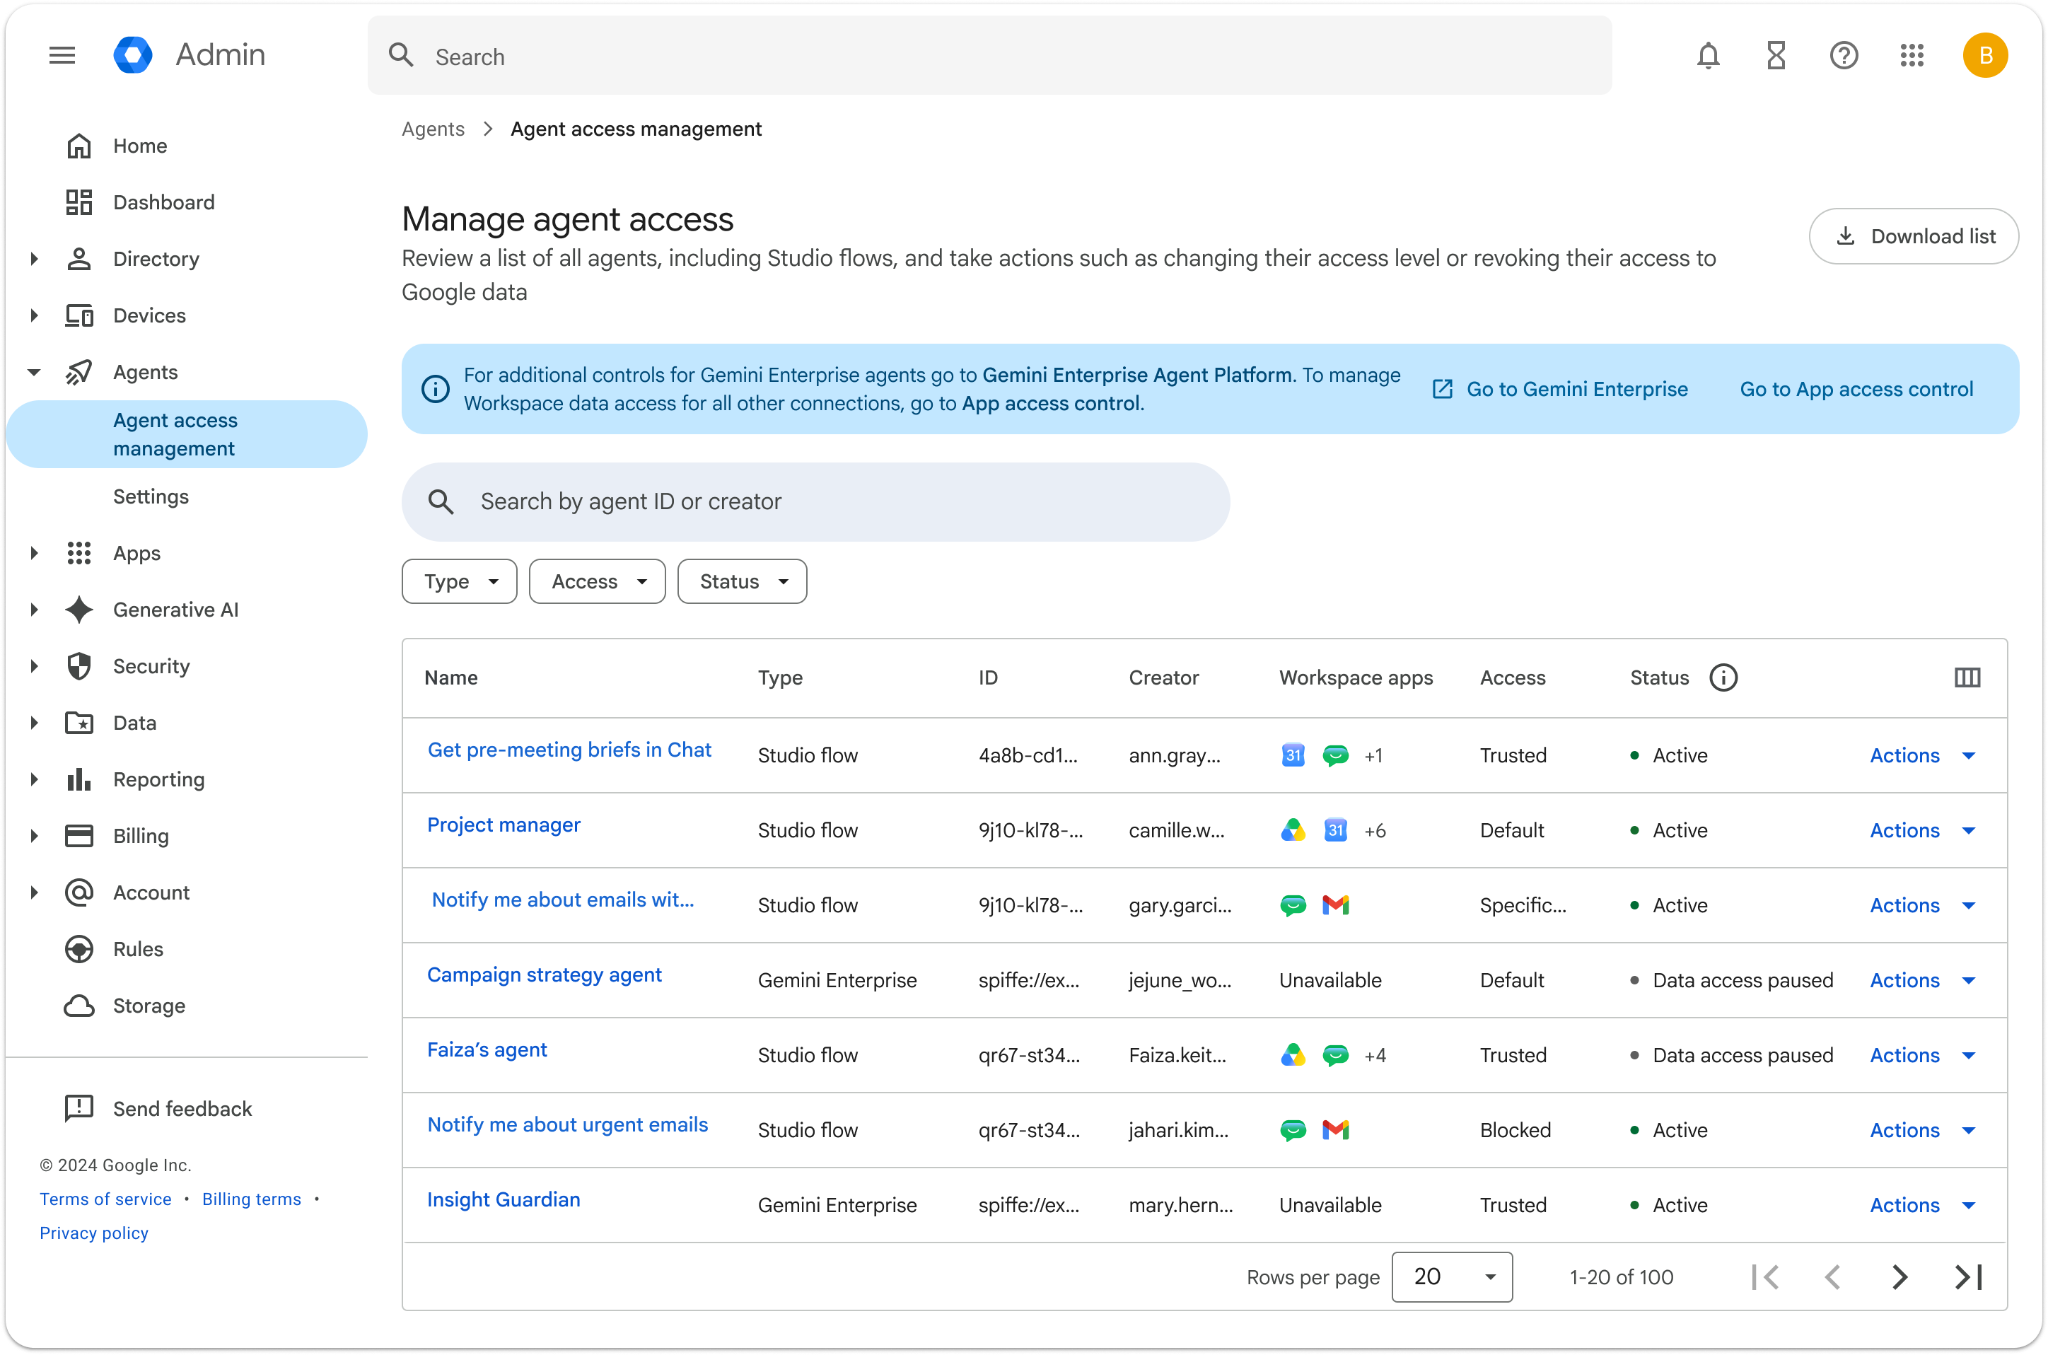Click the Agents rocket icon
The height and width of the screenshot is (1355, 2048).
79,372
